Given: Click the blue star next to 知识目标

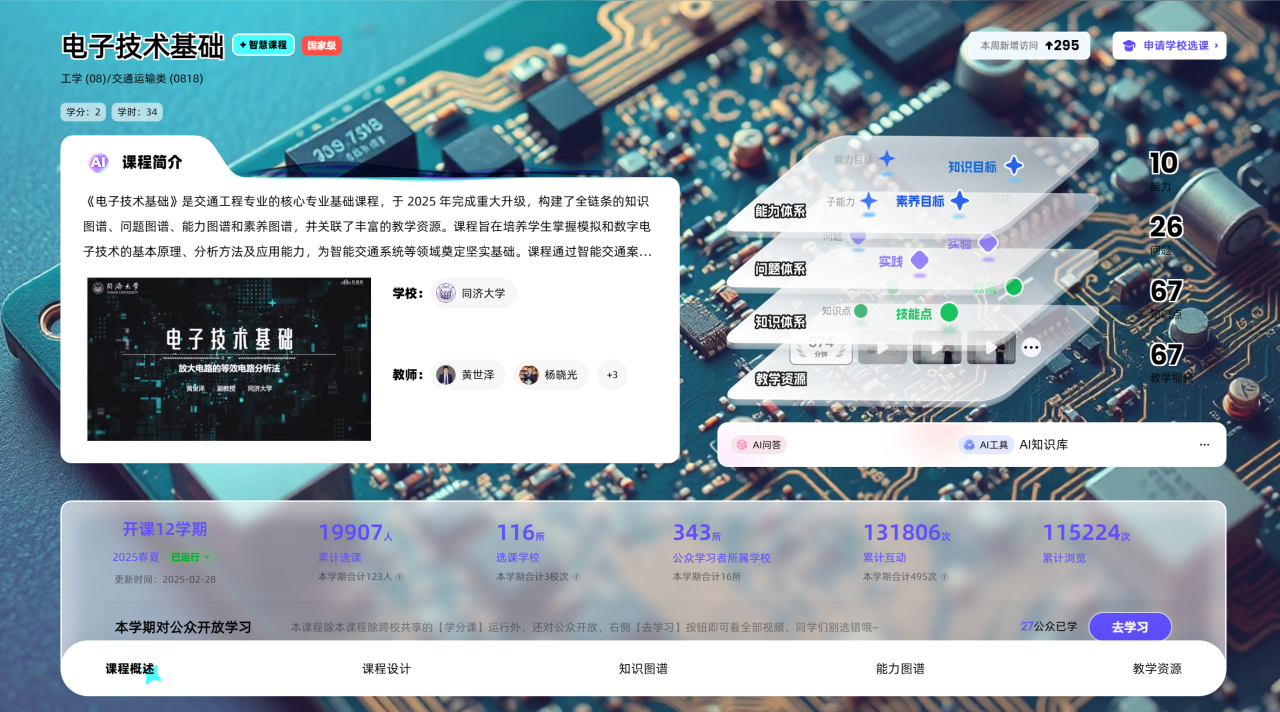Looking at the screenshot, I should (1014, 166).
